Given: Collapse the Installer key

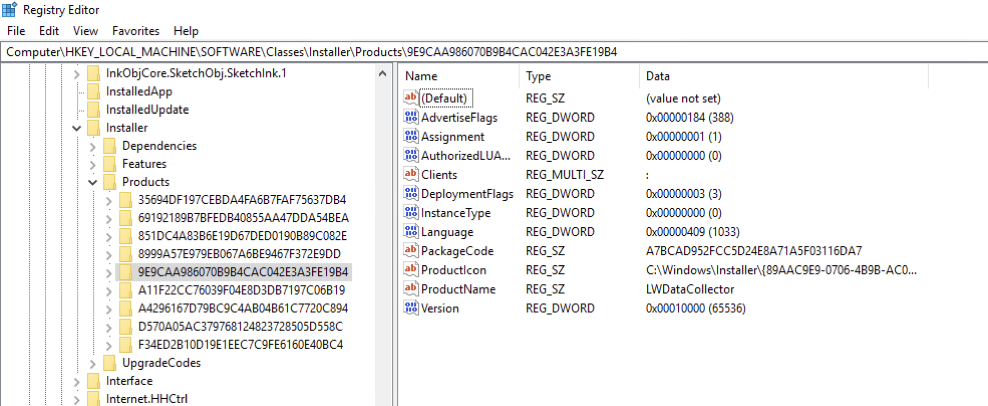Looking at the screenshot, I should coord(77,128).
